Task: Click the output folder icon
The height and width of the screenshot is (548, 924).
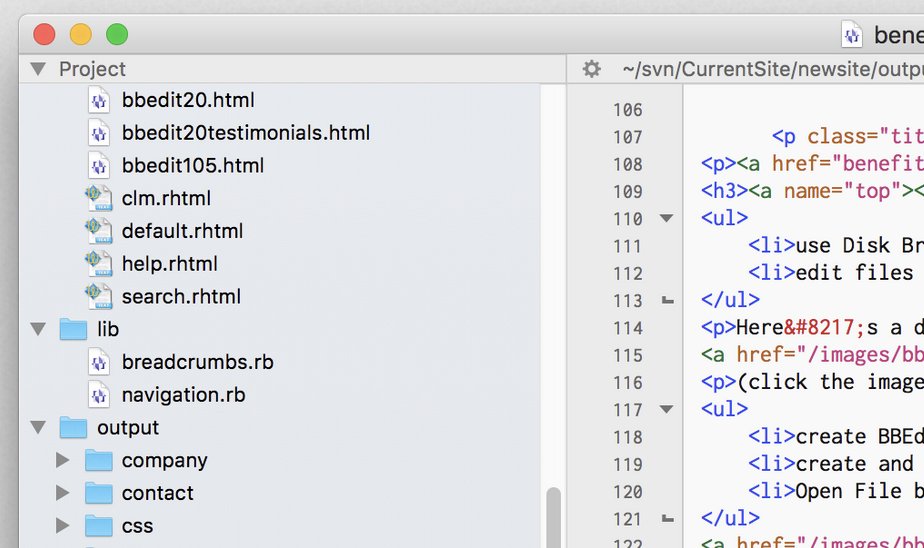Action: point(74,427)
